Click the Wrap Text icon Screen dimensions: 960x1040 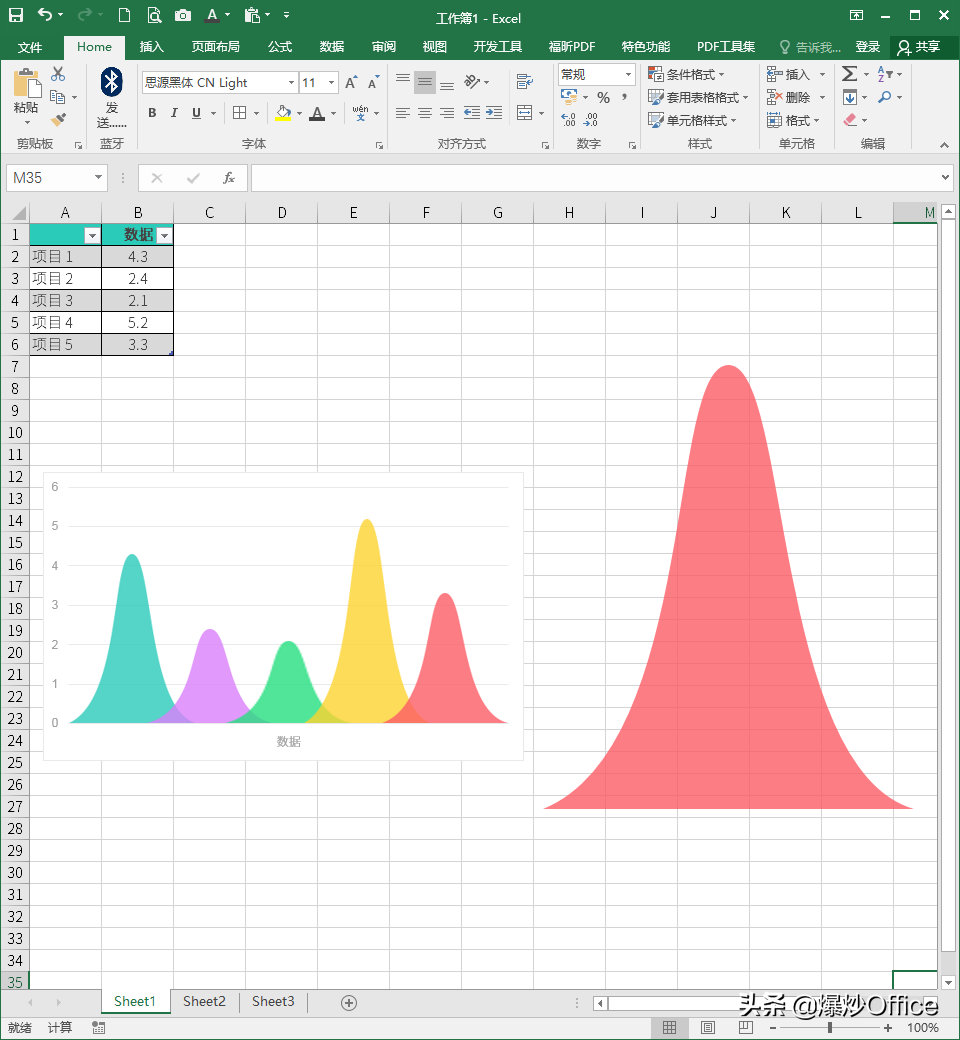point(525,82)
